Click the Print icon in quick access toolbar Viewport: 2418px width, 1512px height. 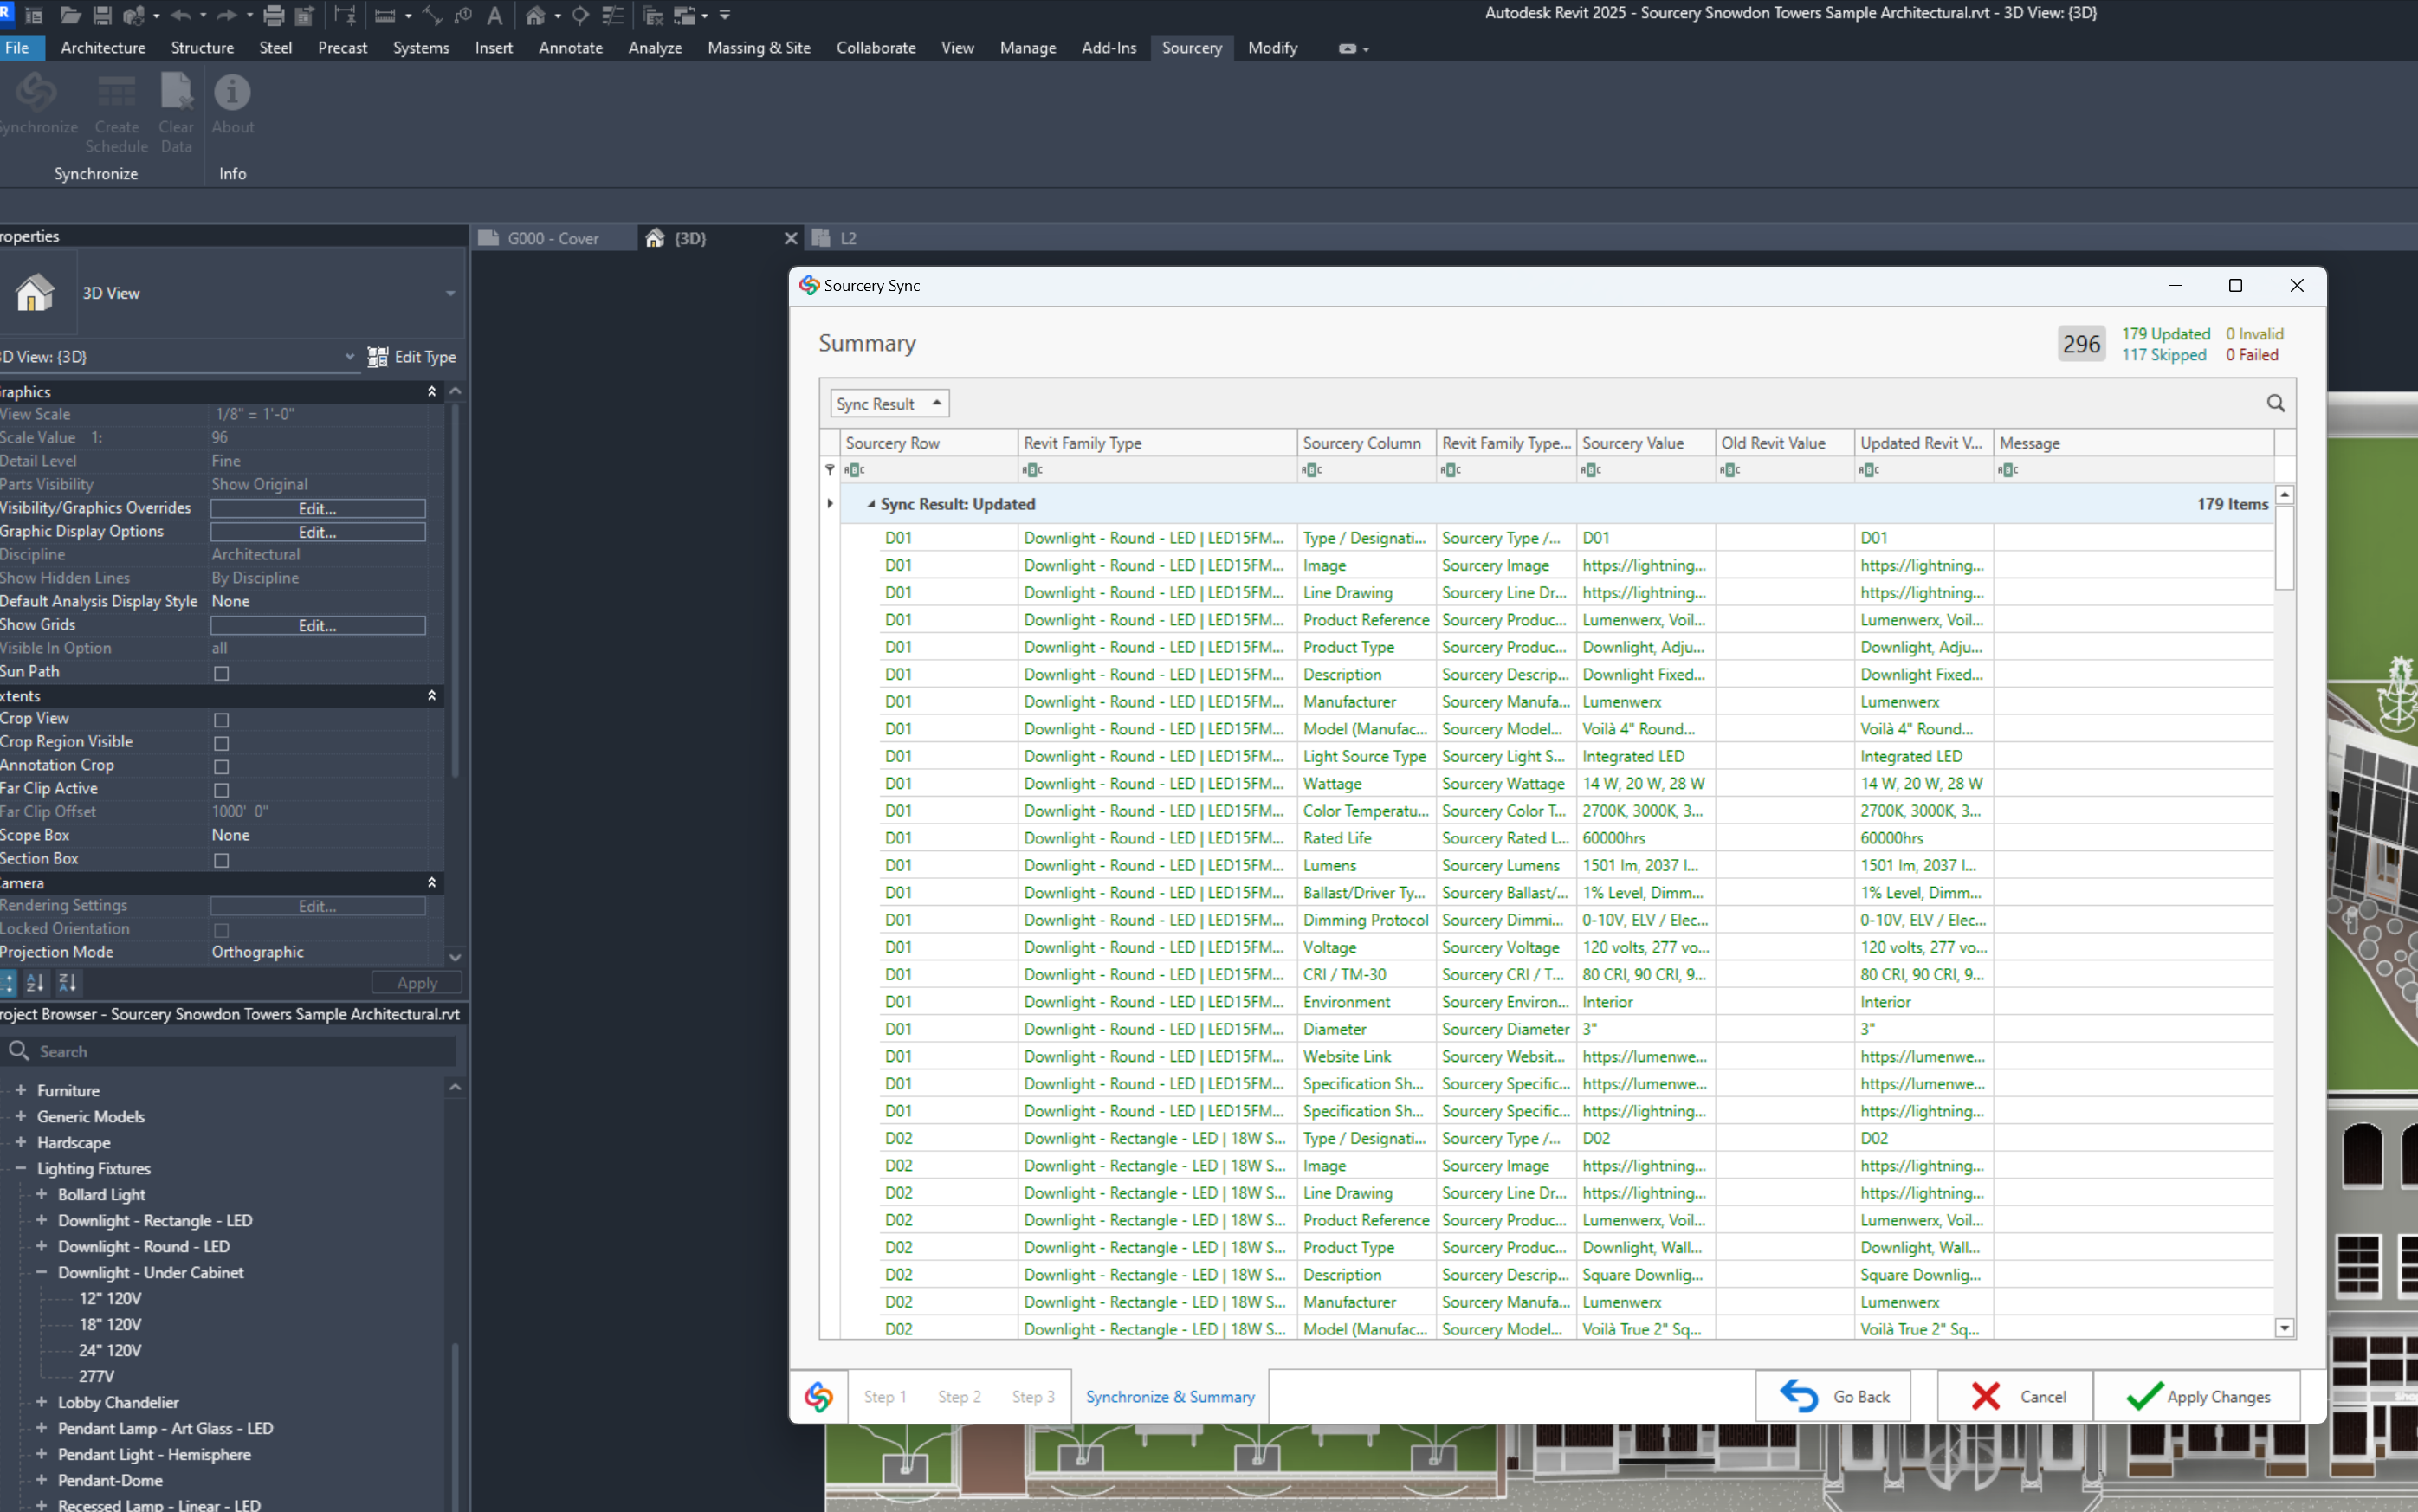[x=273, y=15]
